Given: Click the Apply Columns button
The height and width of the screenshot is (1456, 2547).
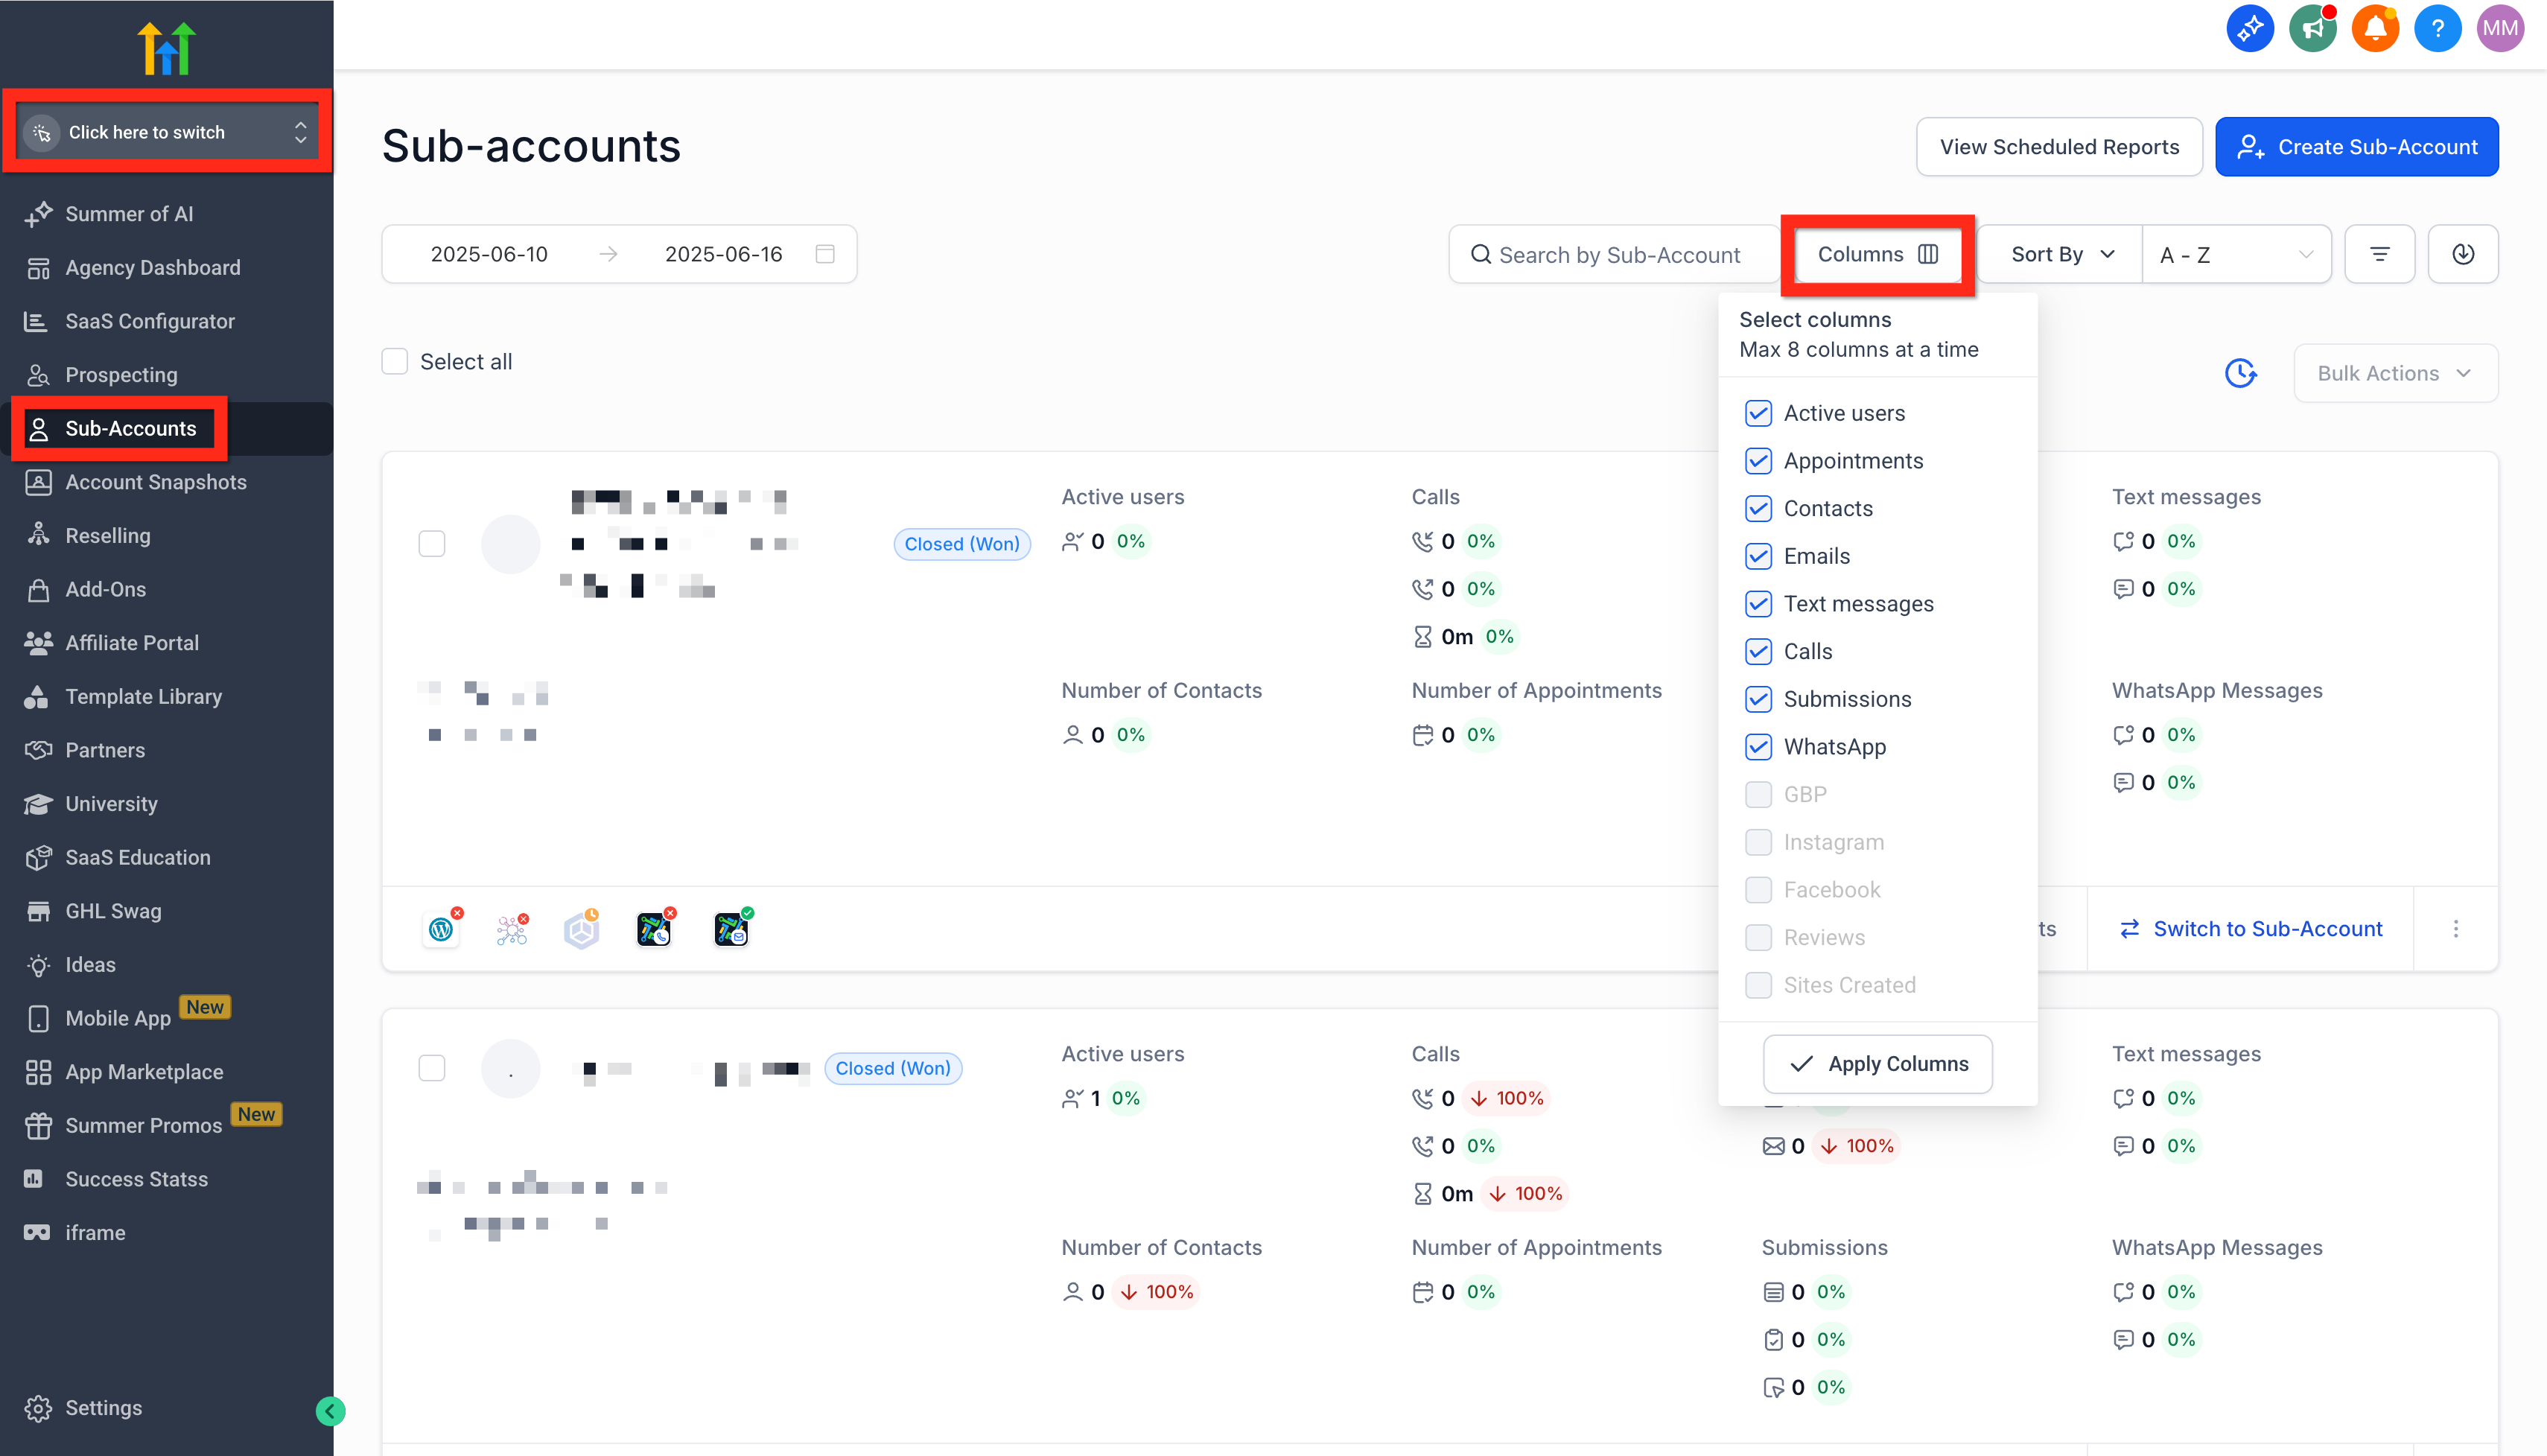Looking at the screenshot, I should click(1877, 1064).
